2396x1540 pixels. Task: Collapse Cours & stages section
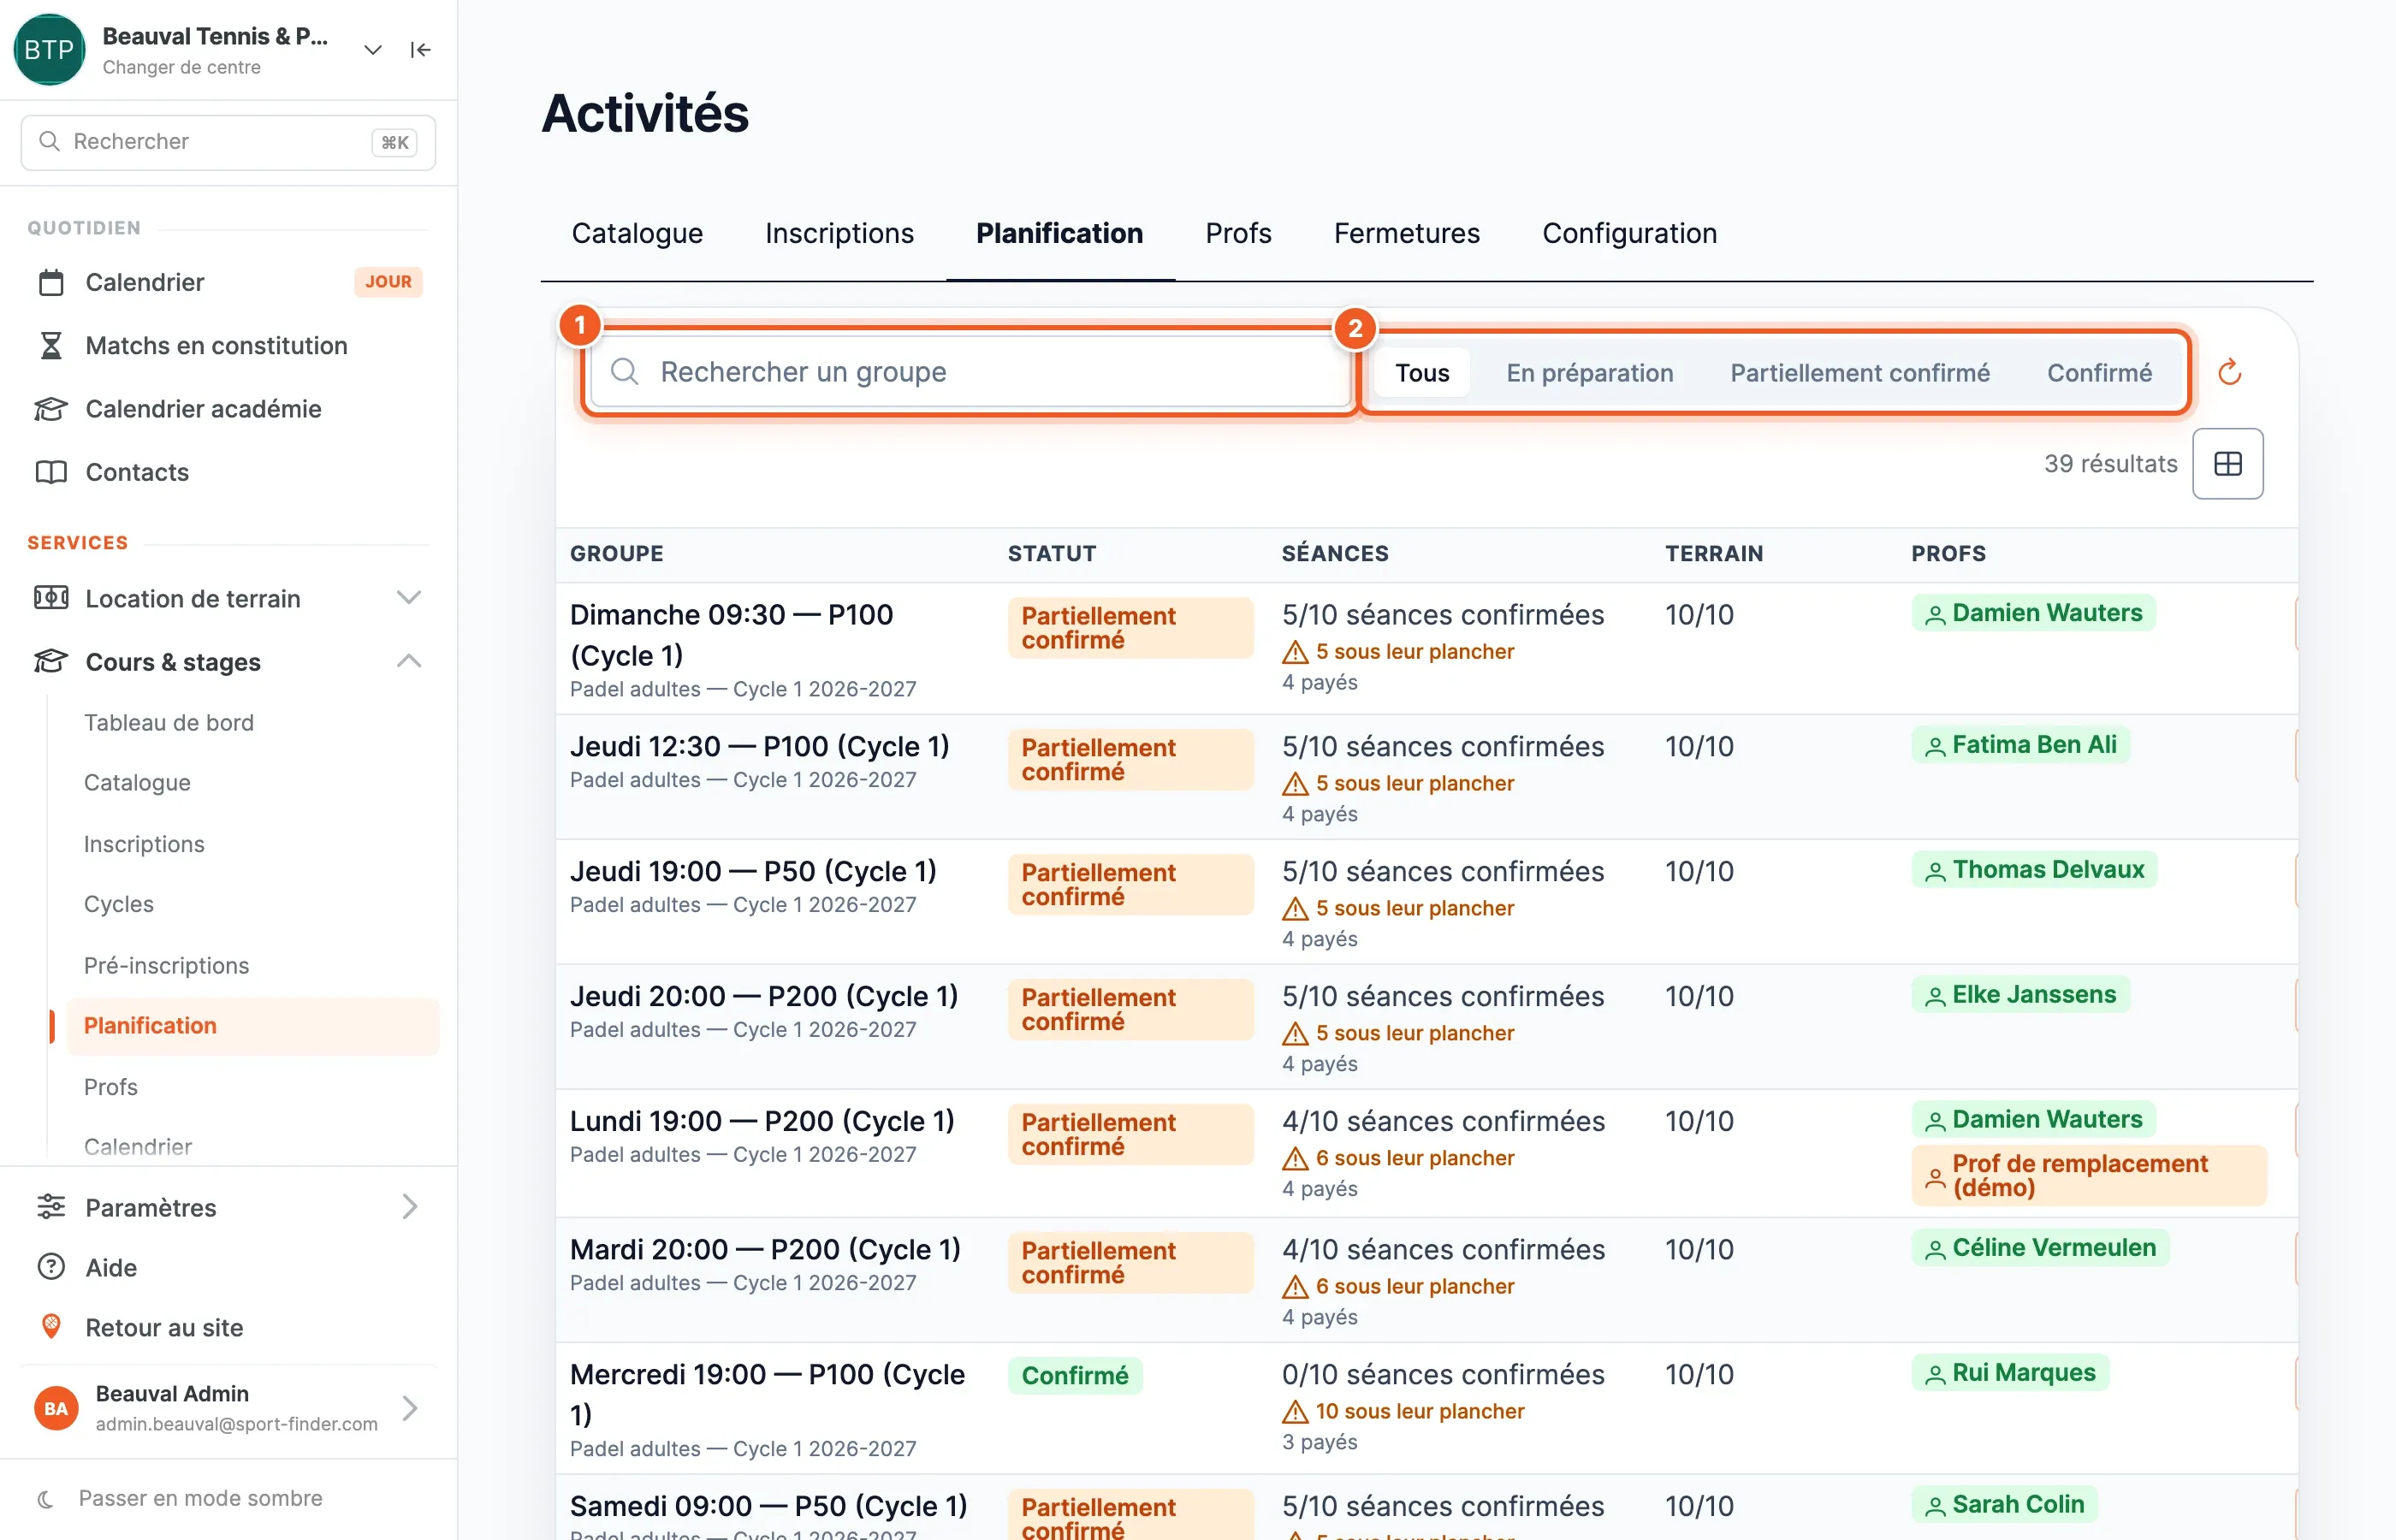[408, 662]
